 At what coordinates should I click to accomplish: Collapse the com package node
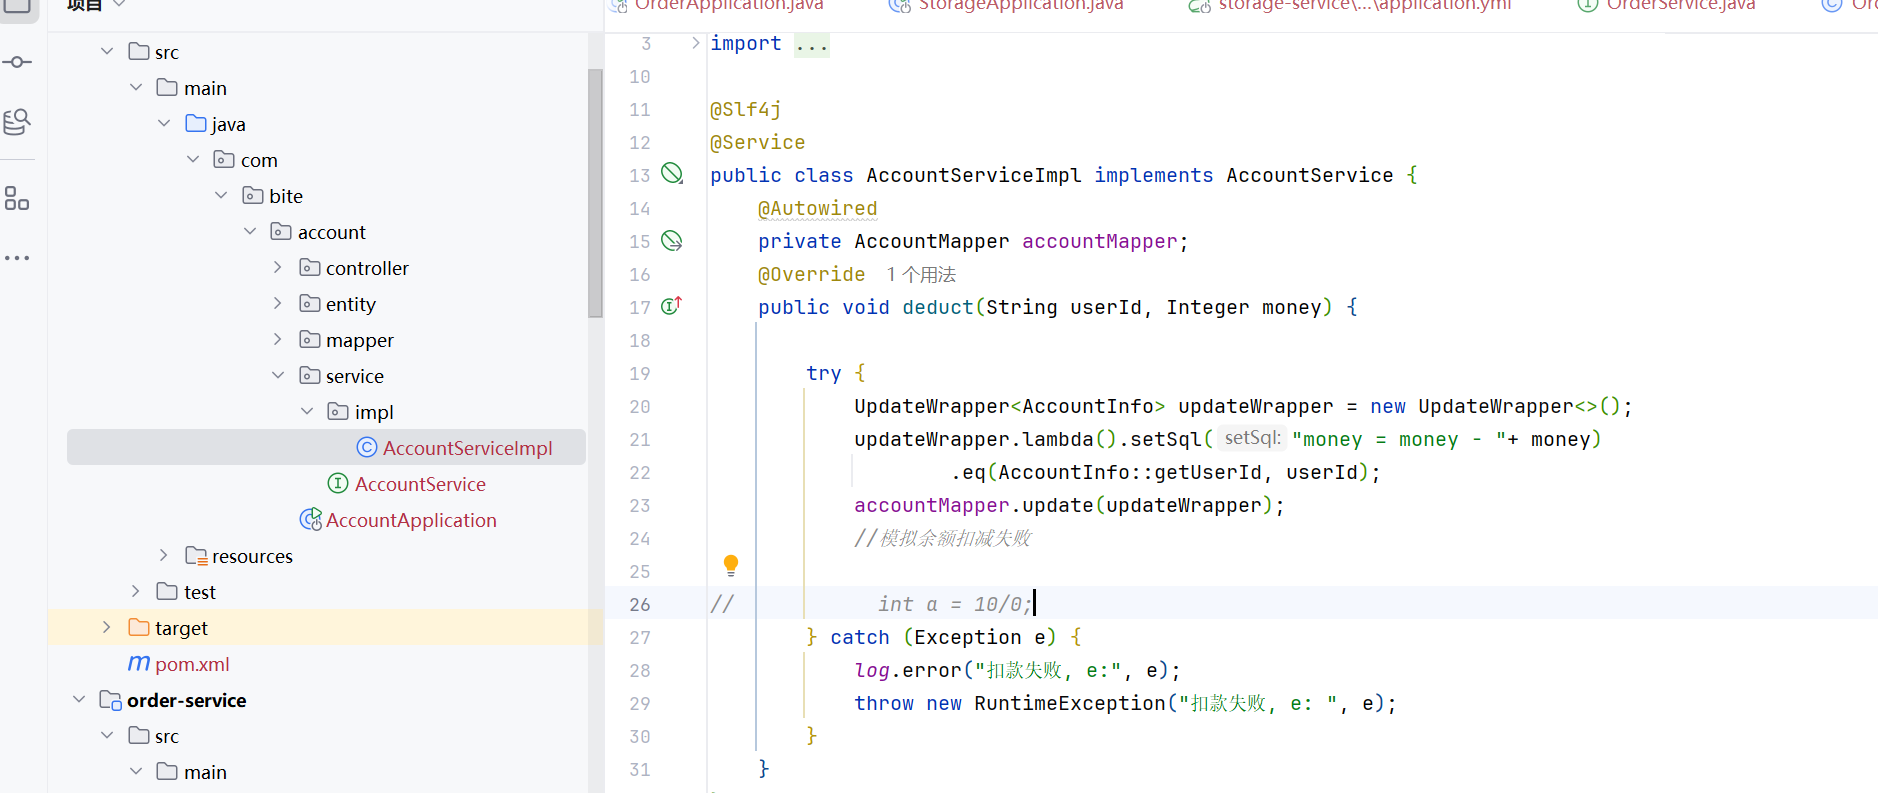coord(193,159)
